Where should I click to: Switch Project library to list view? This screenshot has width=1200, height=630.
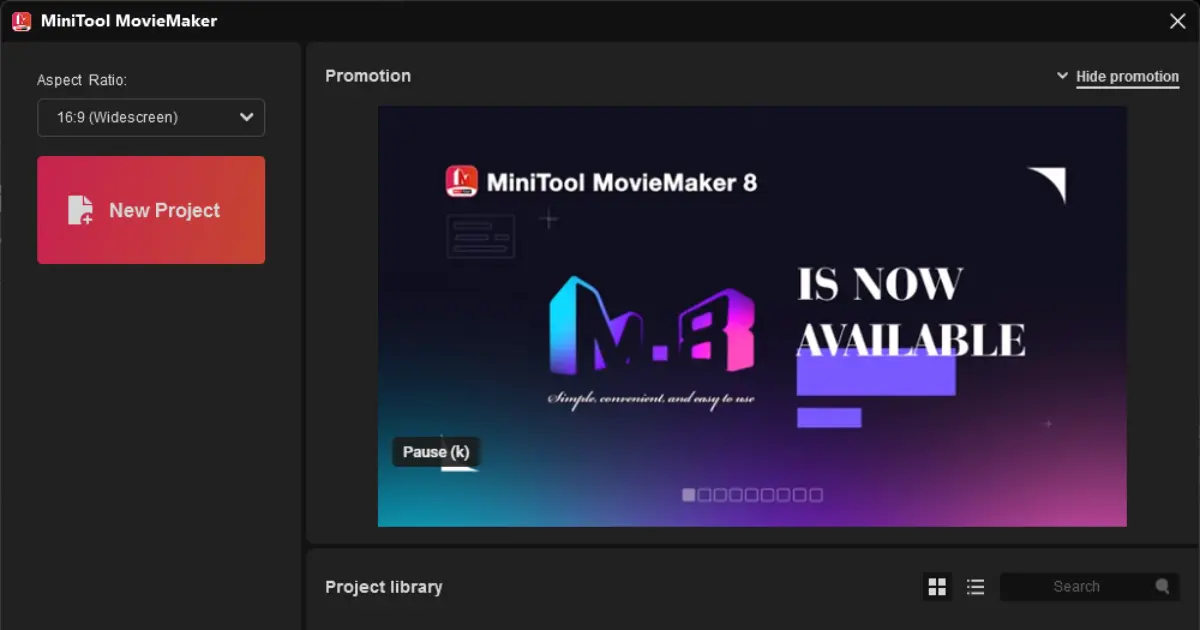[976, 587]
